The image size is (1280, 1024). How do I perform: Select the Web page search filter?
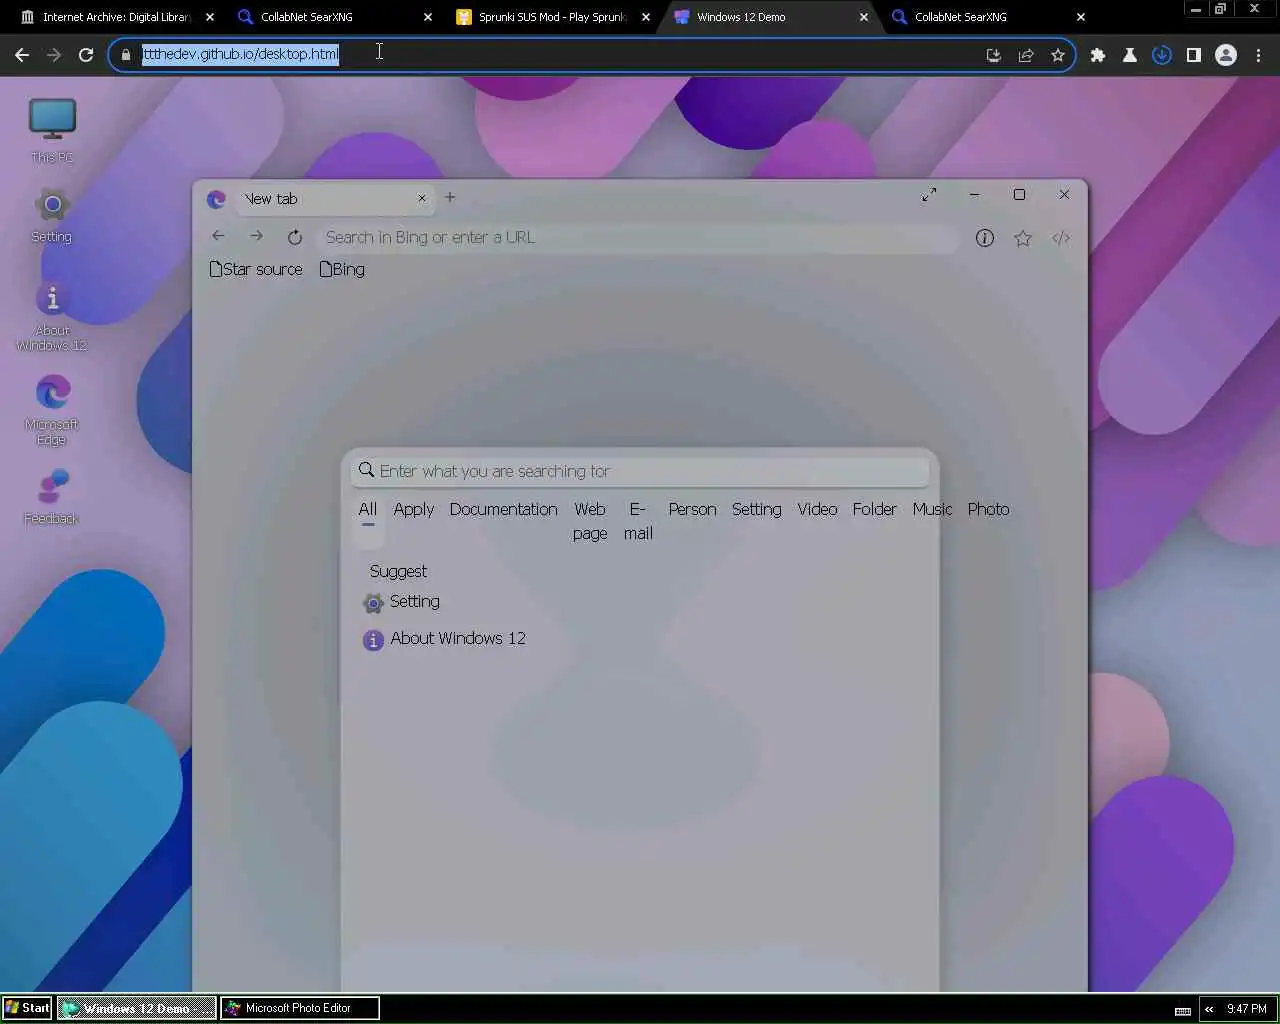[x=590, y=521]
